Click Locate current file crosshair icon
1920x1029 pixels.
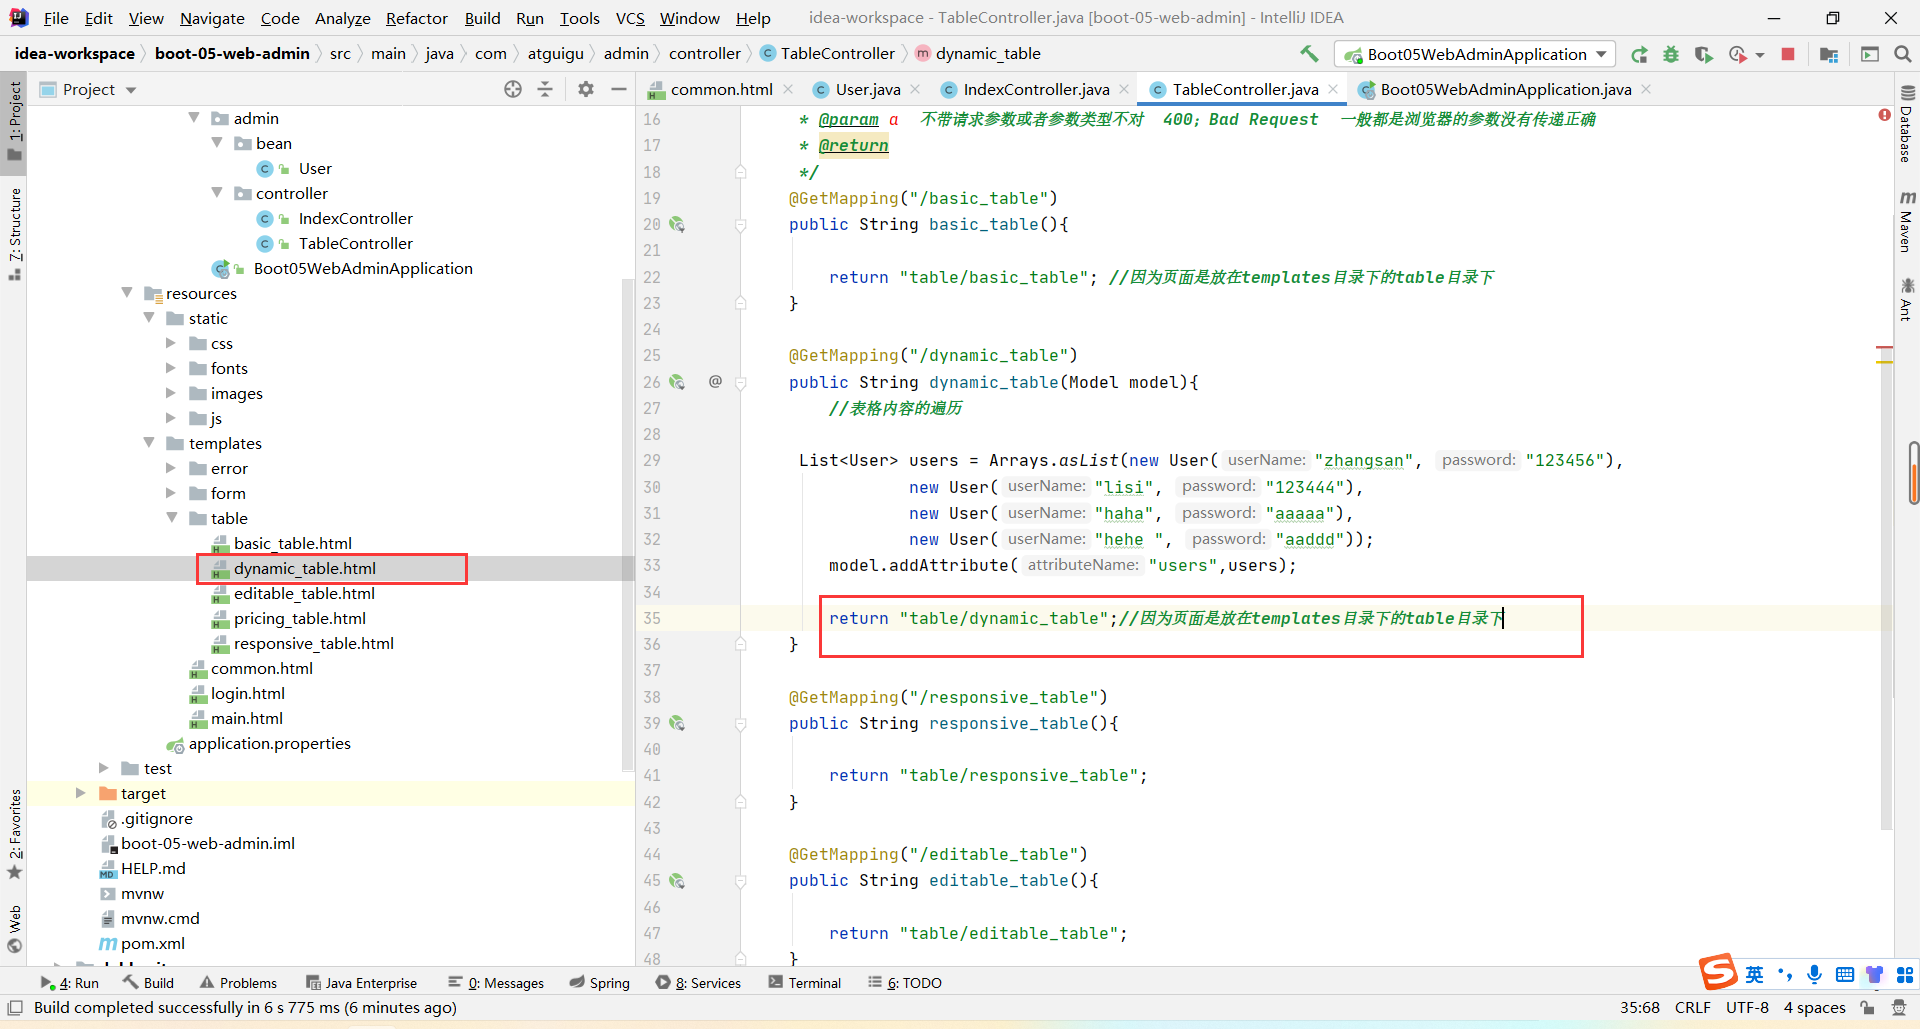coord(513,89)
